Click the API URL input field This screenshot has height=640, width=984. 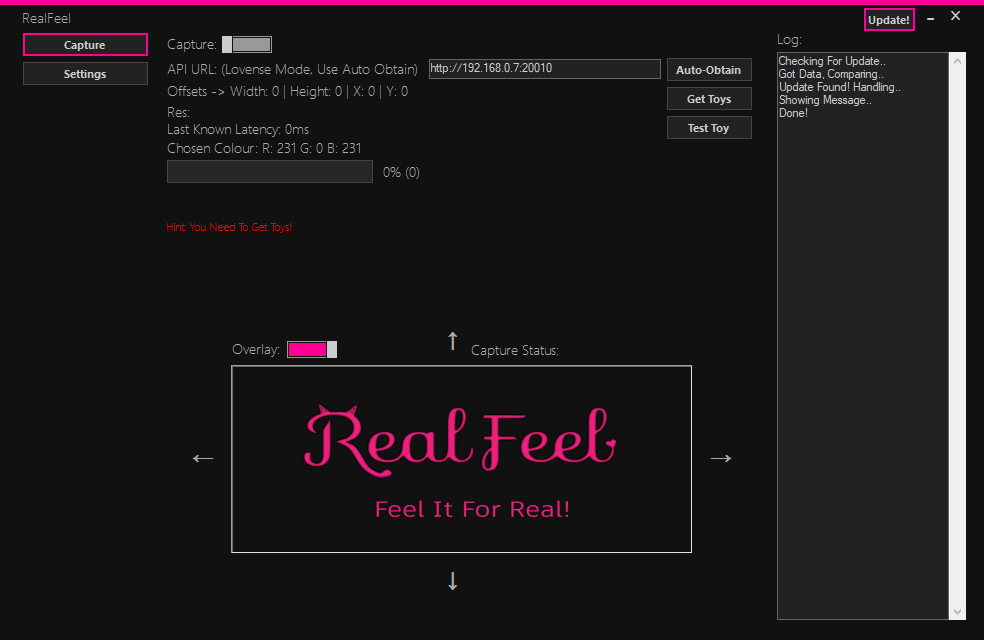544,68
